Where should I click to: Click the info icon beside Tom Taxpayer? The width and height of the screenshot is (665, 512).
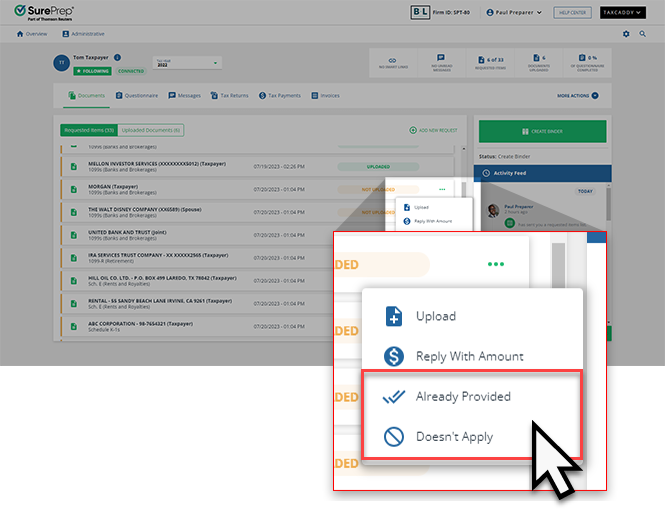(117, 57)
